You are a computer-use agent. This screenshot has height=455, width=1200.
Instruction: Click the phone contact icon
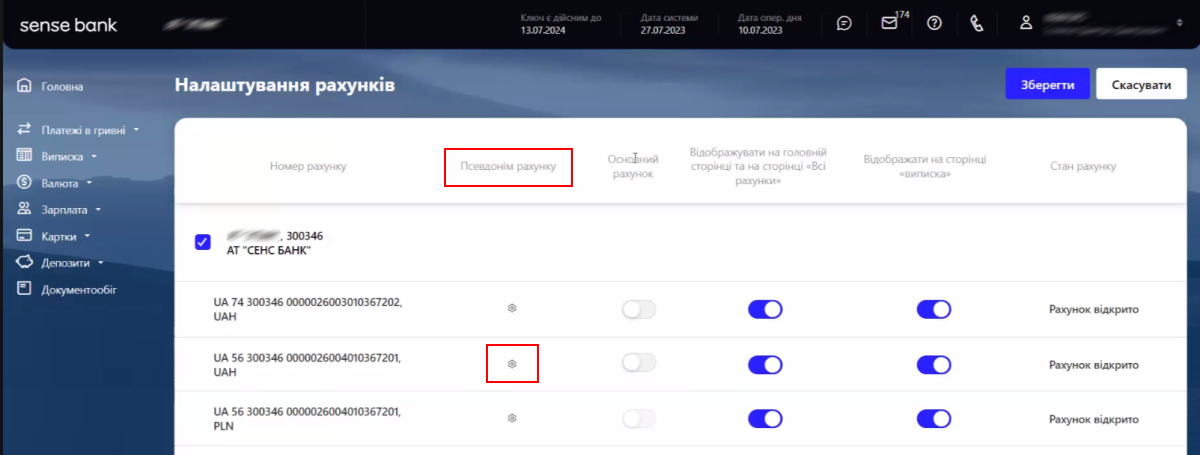[979, 23]
